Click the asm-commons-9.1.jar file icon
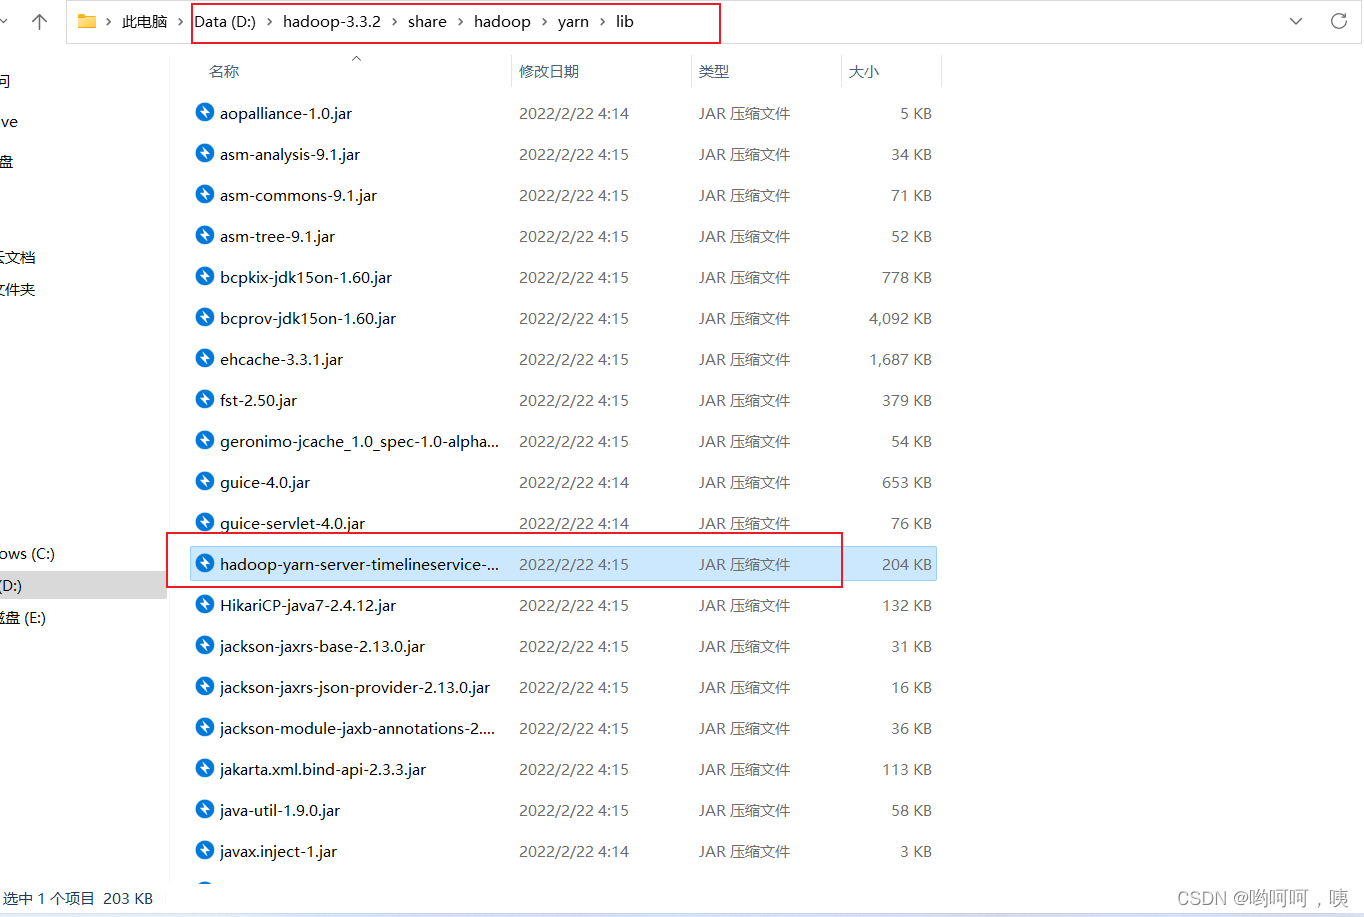The image size is (1364, 917). [205, 194]
